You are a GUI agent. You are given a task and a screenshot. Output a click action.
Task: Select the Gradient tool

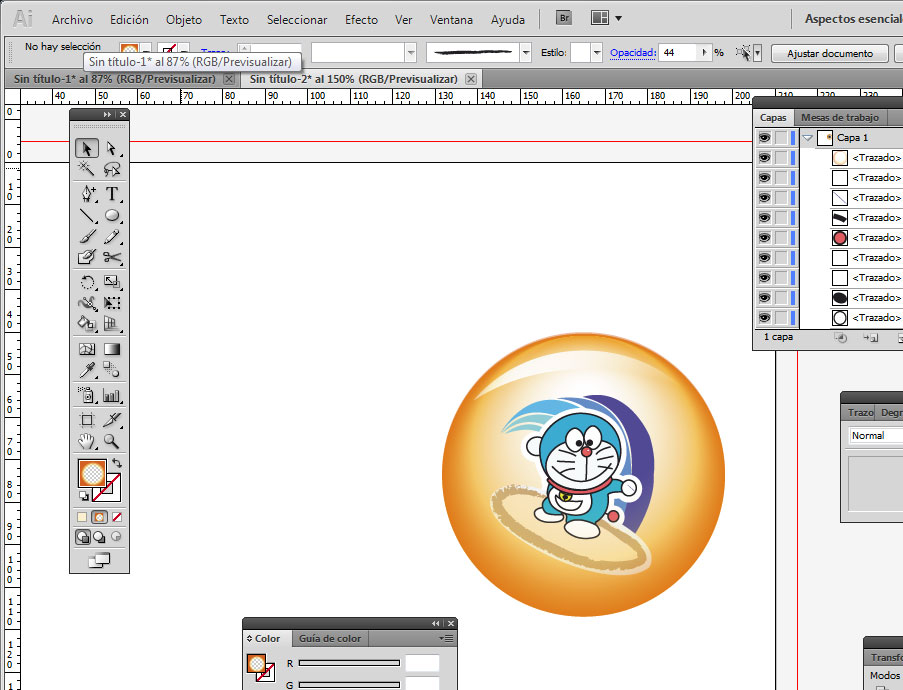pos(112,349)
